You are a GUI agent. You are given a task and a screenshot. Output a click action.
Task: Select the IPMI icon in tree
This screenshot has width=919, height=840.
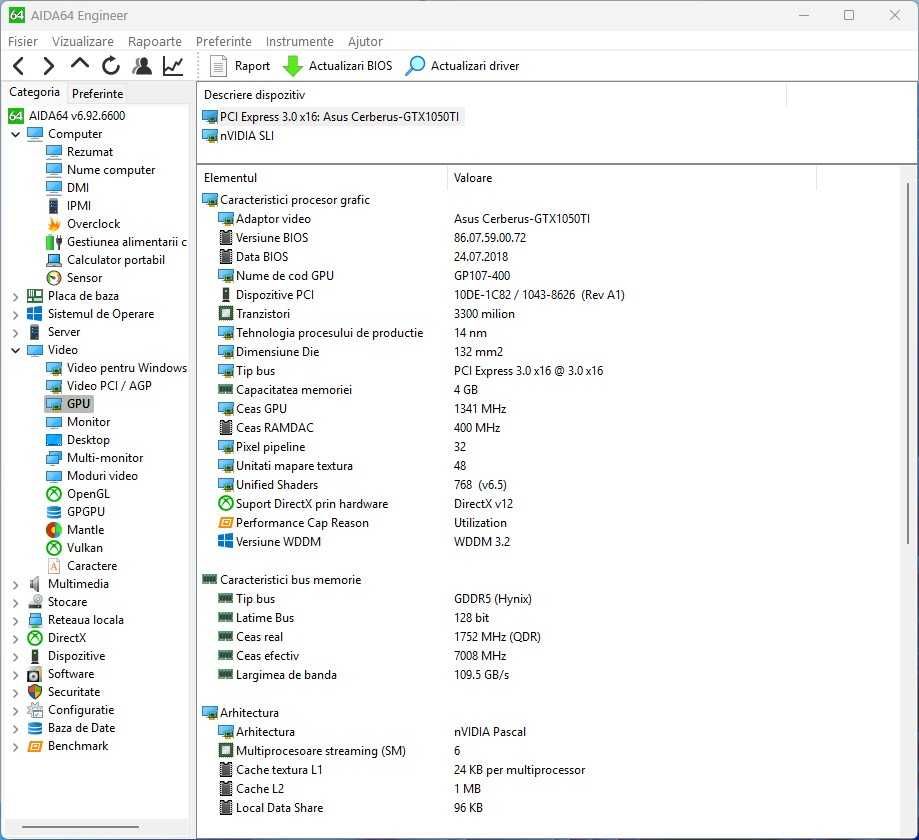53,206
